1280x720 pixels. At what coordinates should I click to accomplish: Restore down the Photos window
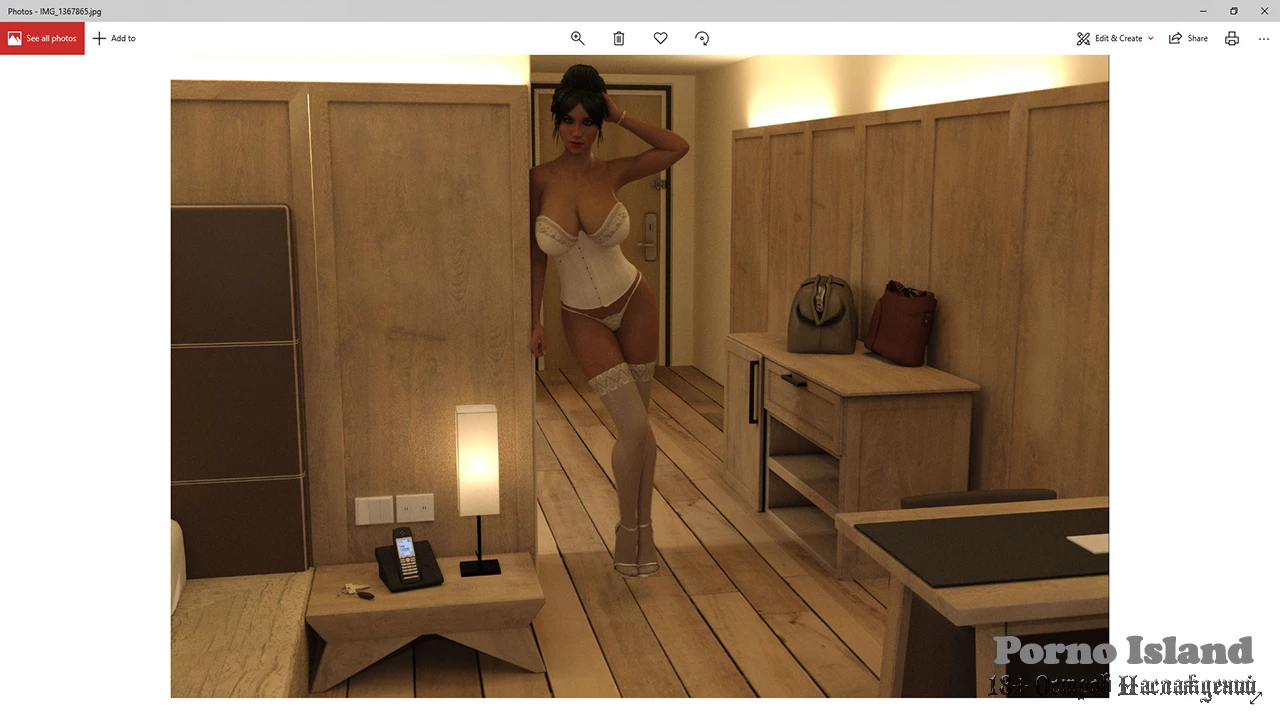[1233, 11]
